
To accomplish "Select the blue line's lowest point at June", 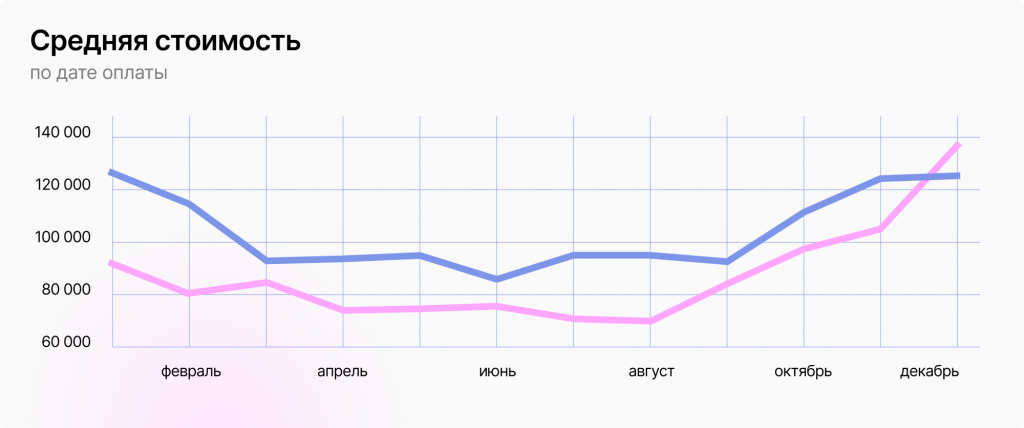I will coord(497,279).
